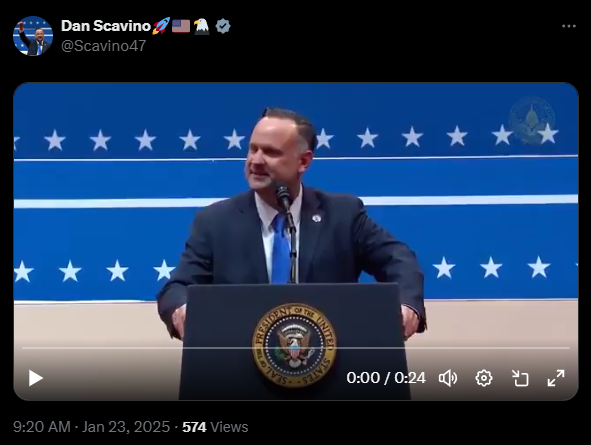The height and width of the screenshot is (445, 591).
Task: Open Dan Scavino display name link
Action: [x=106, y=26]
